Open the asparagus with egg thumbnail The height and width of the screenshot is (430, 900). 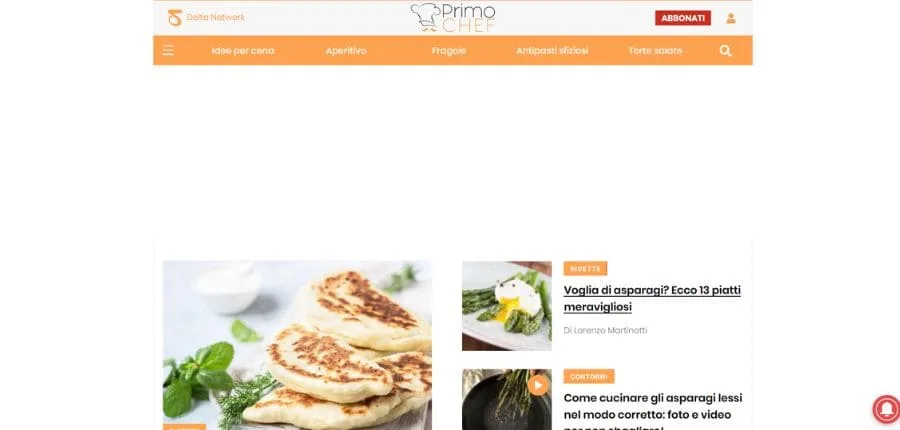coord(506,306)
